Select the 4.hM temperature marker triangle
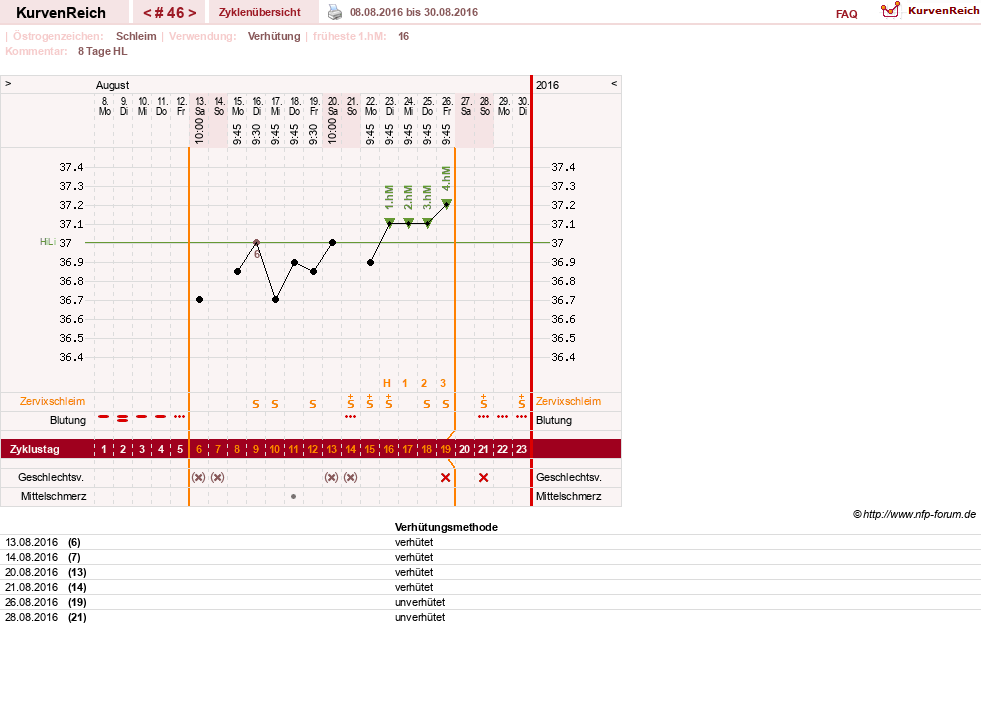The height and width of the screenshot is (706, 981). coord(447,203)
